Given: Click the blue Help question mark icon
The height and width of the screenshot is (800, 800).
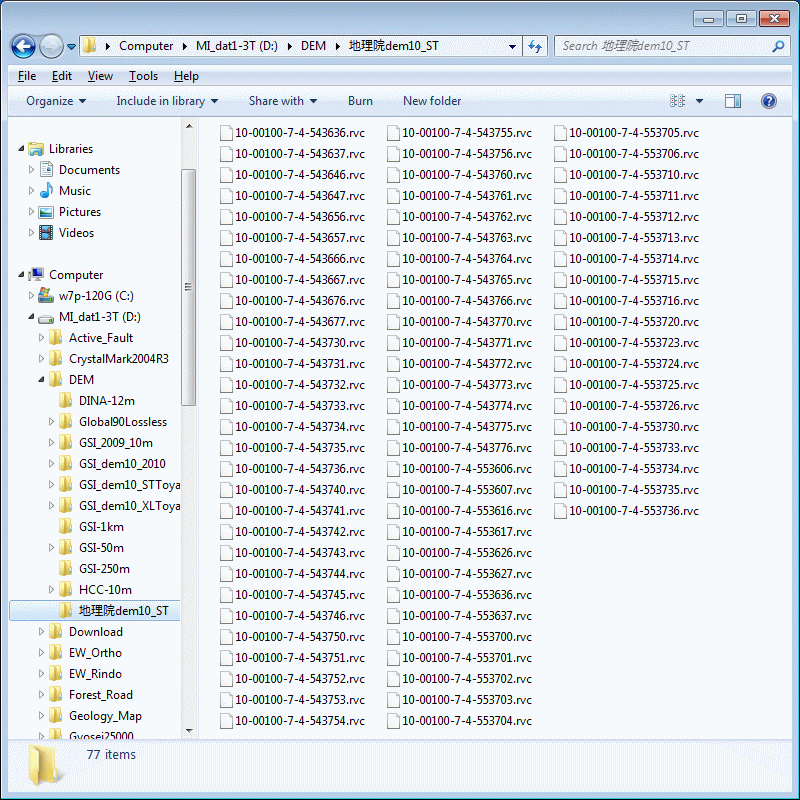Looking at the screenshot, I should [x=769, y=101].
